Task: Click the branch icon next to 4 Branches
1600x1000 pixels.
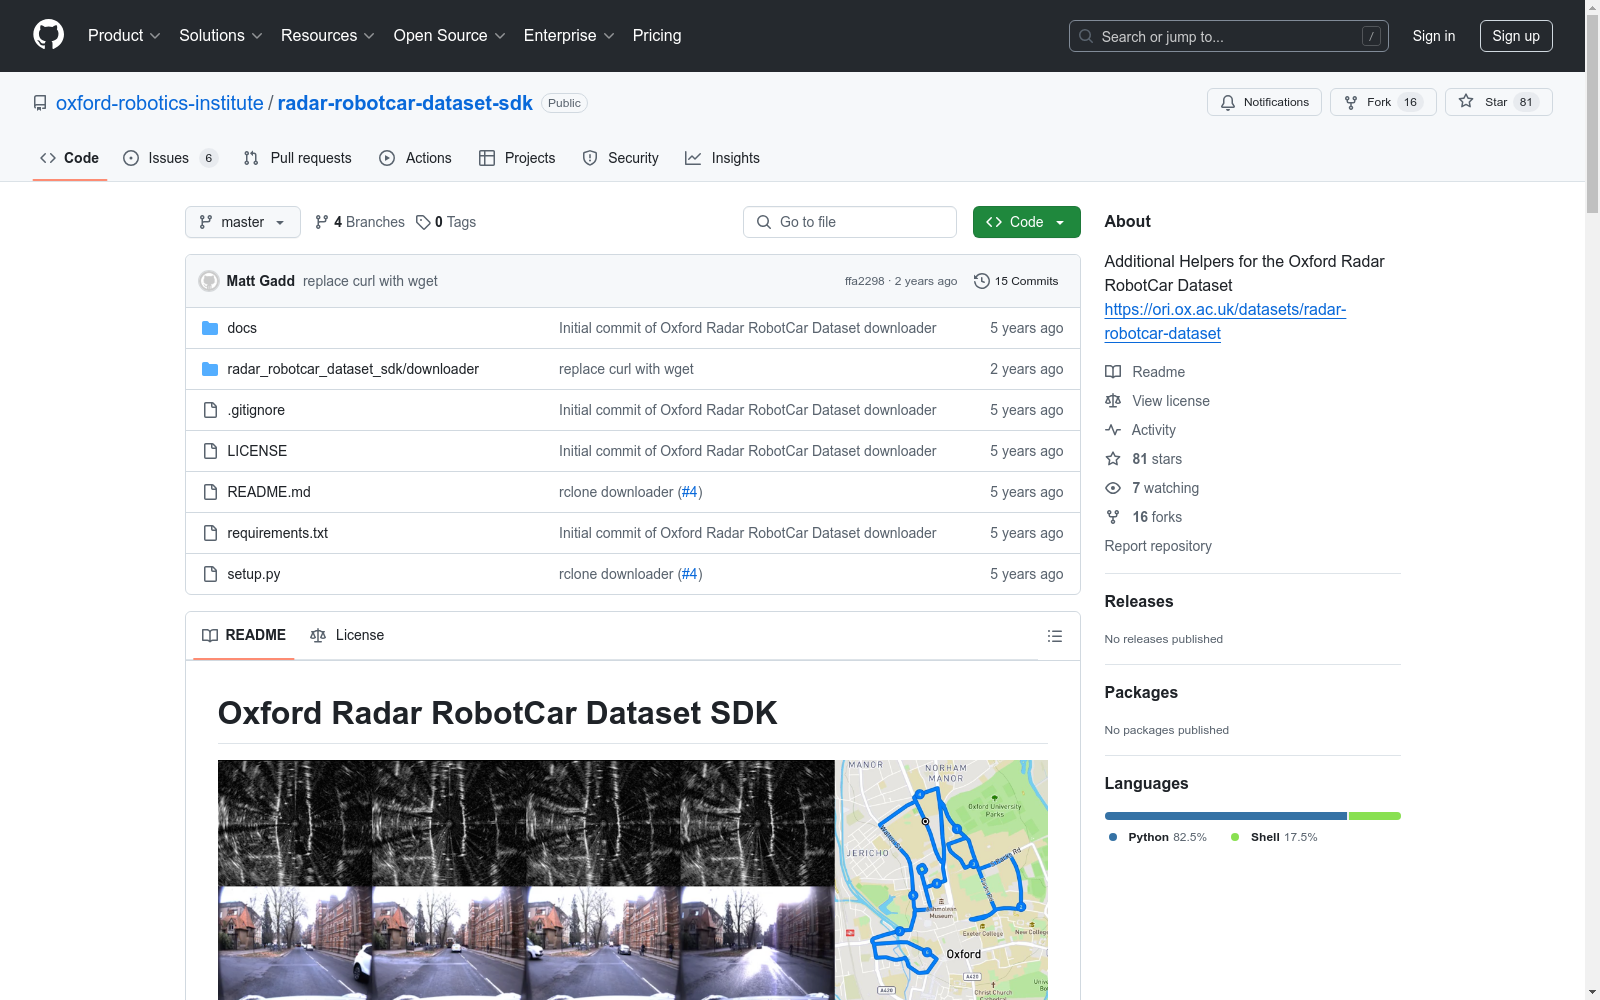Action: (322, 222)
